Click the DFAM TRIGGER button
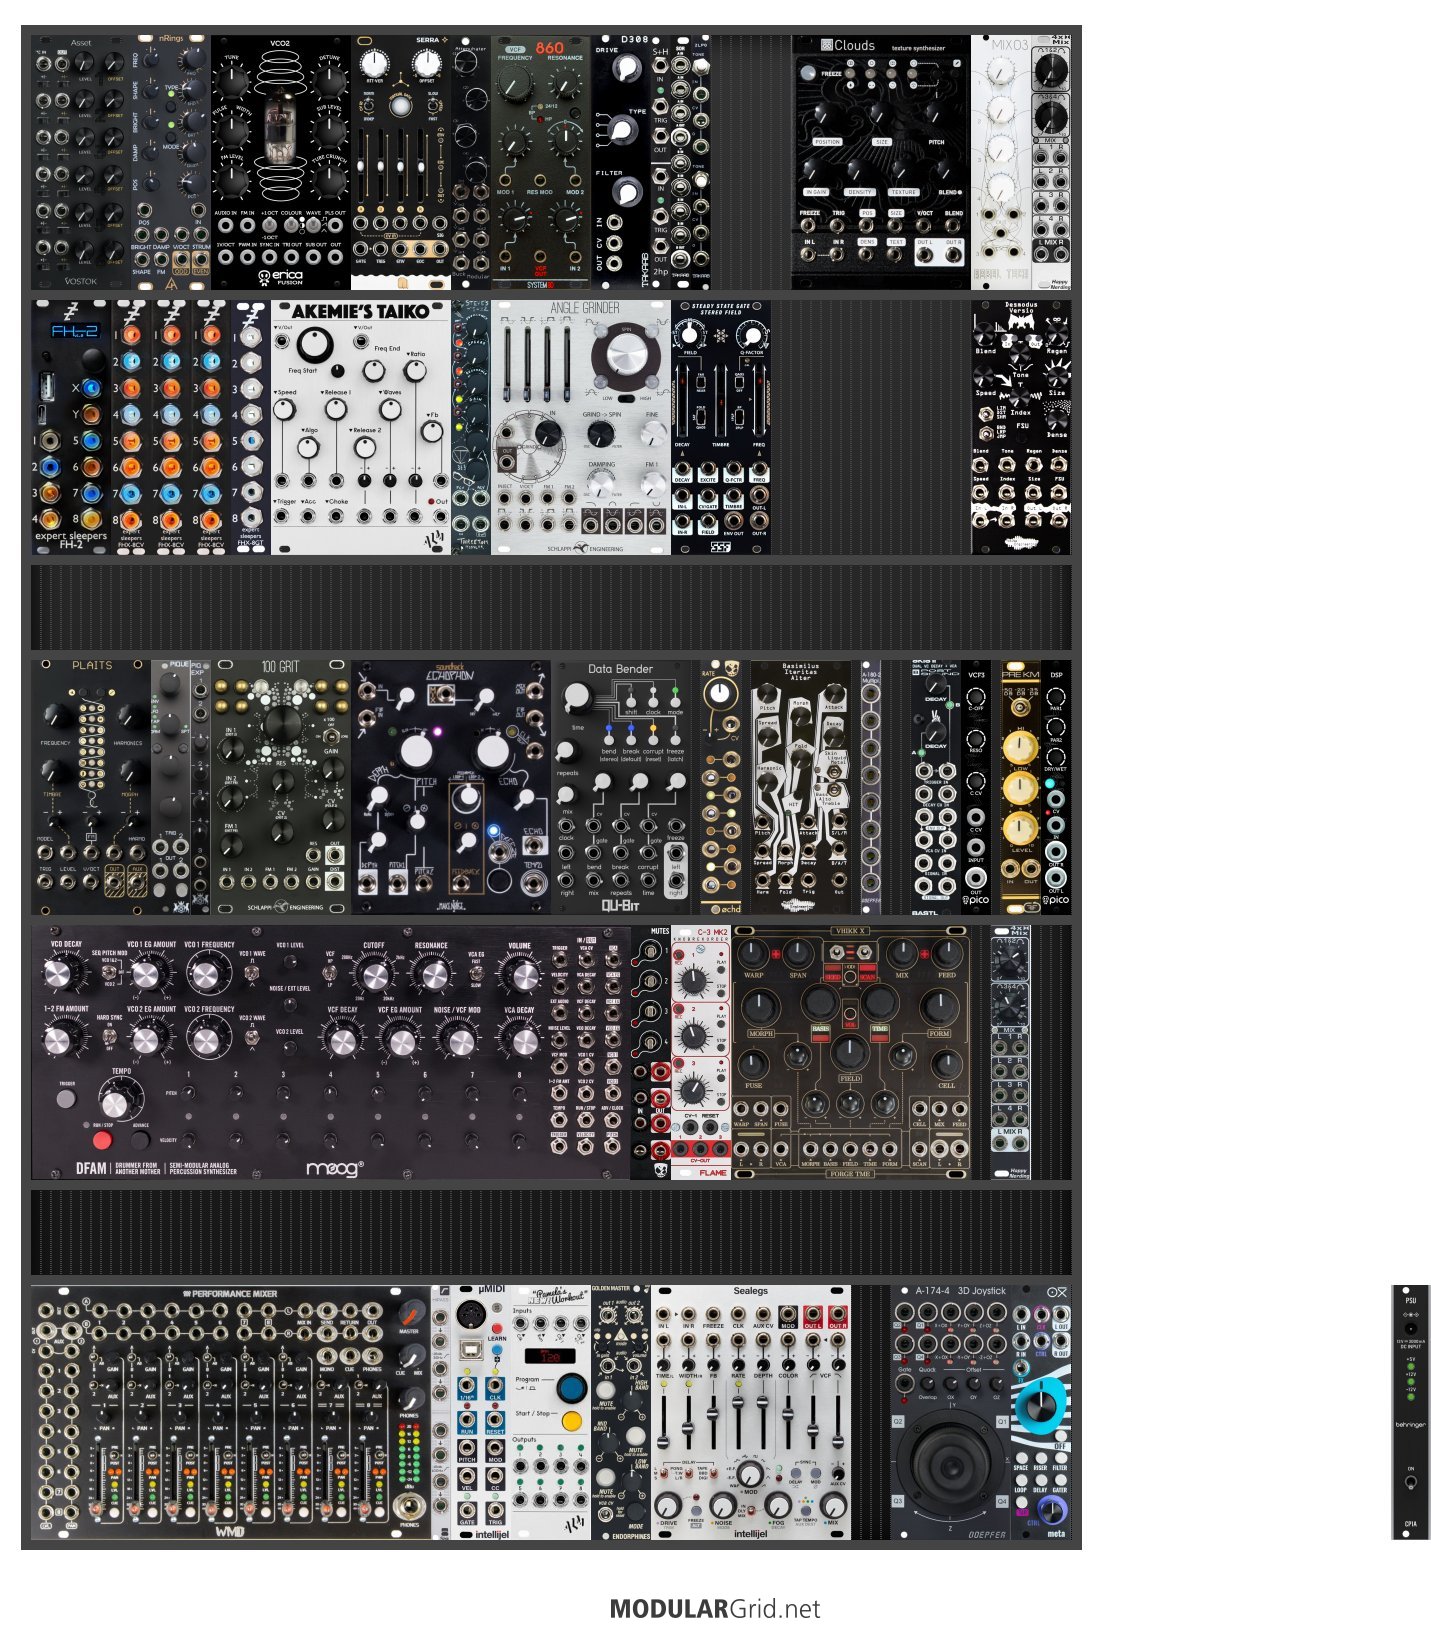 tap(66, 1098)
